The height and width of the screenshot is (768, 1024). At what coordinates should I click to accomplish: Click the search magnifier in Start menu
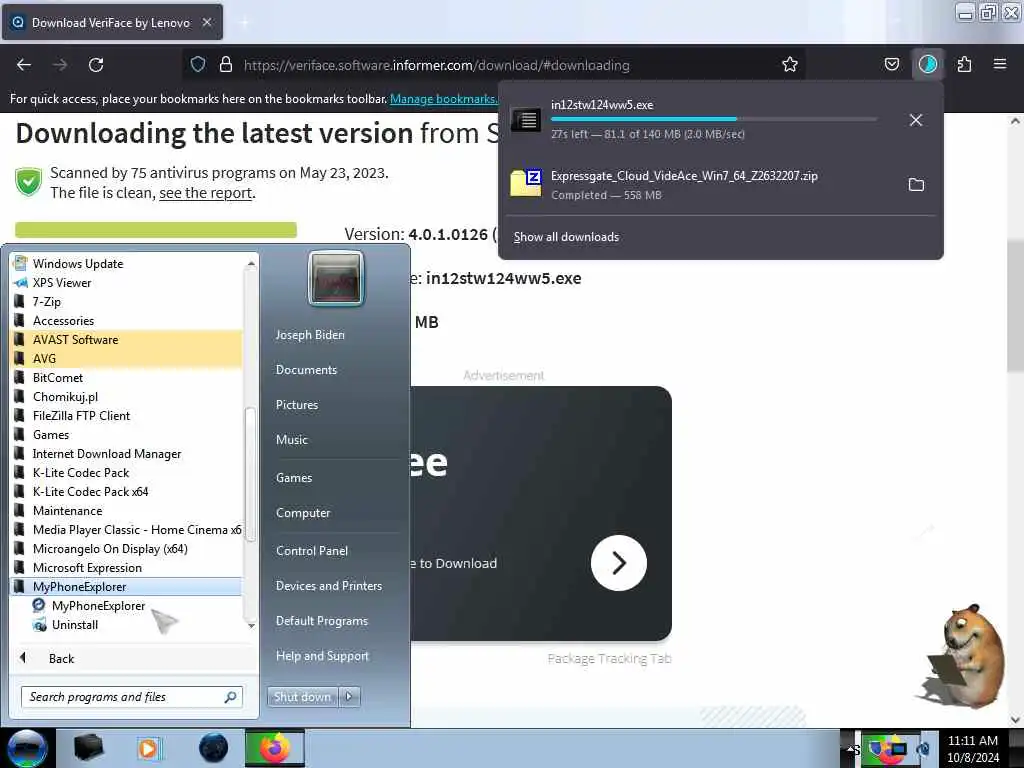231,697
